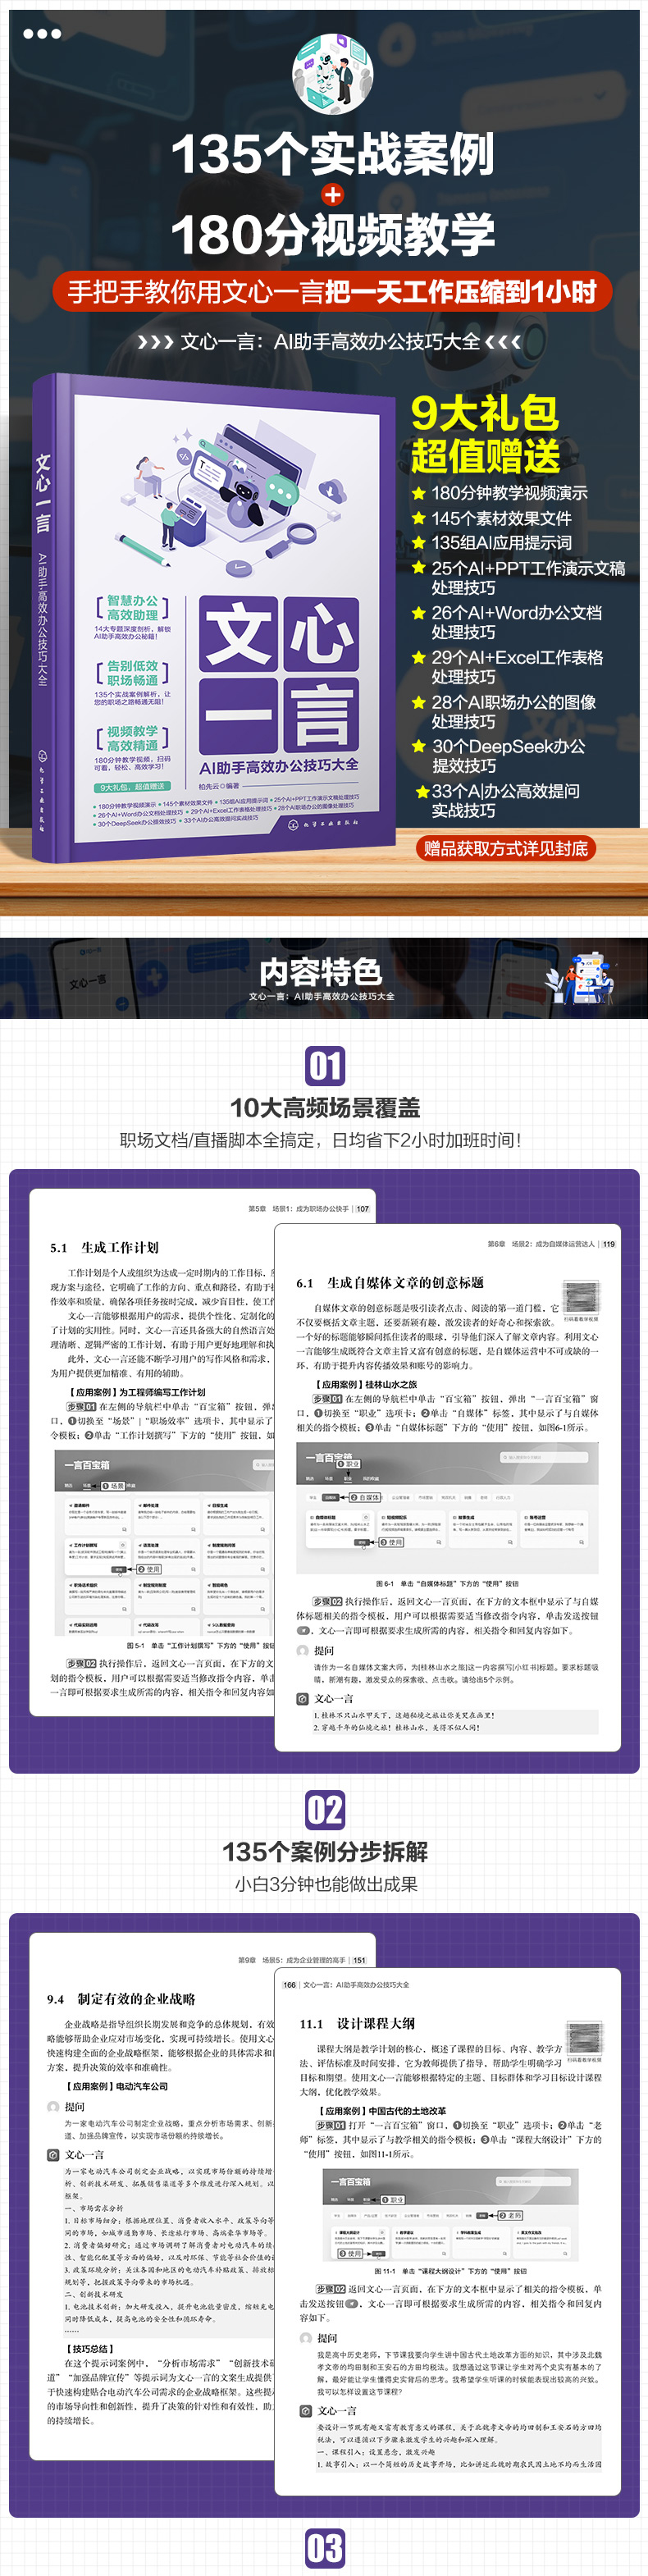Click red button "赠品获取方式详见封底"
Viewport: 648px width, 2576px height.
point(506,849)
